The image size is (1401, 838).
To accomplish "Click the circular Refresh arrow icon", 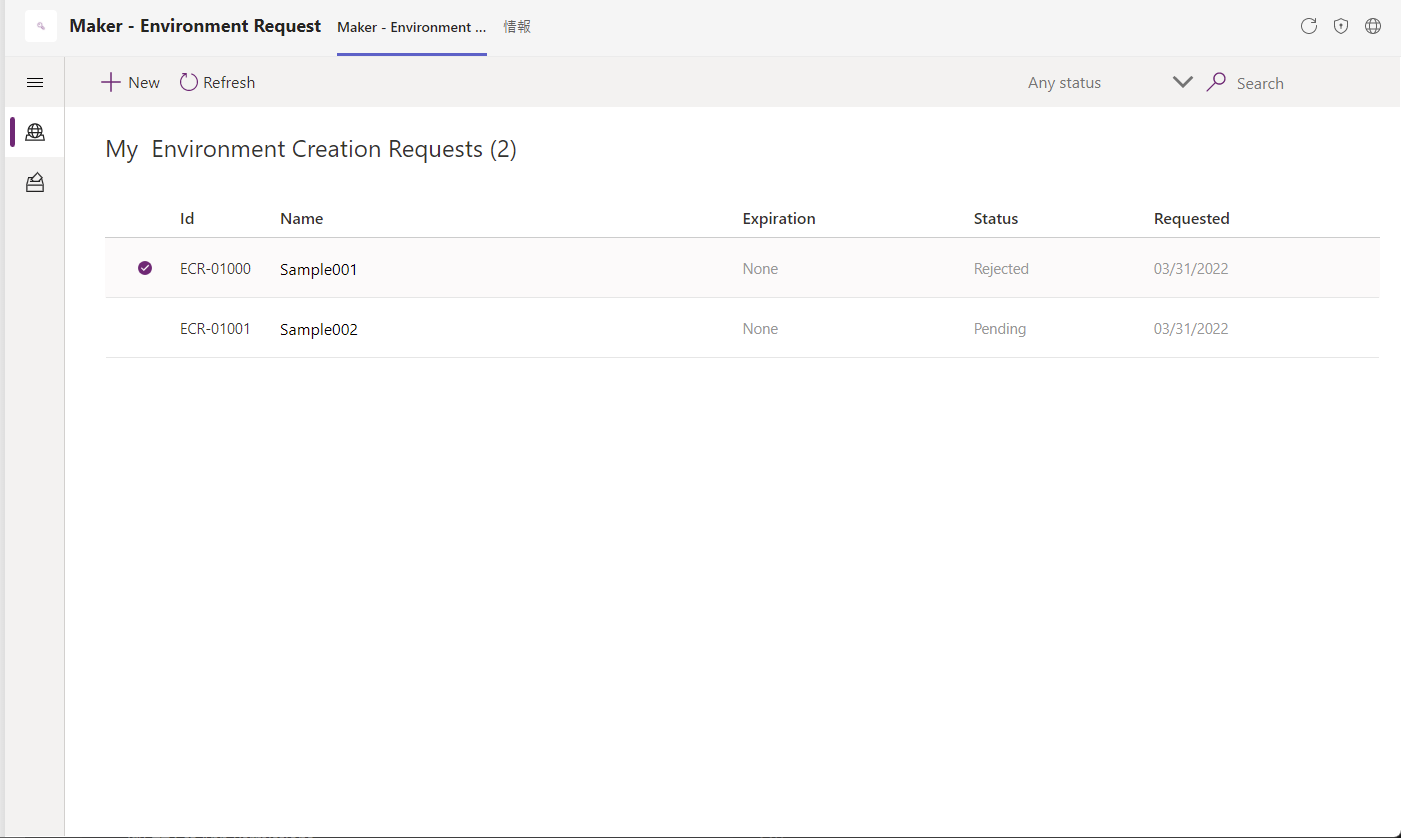I will [x=189, y=82].
